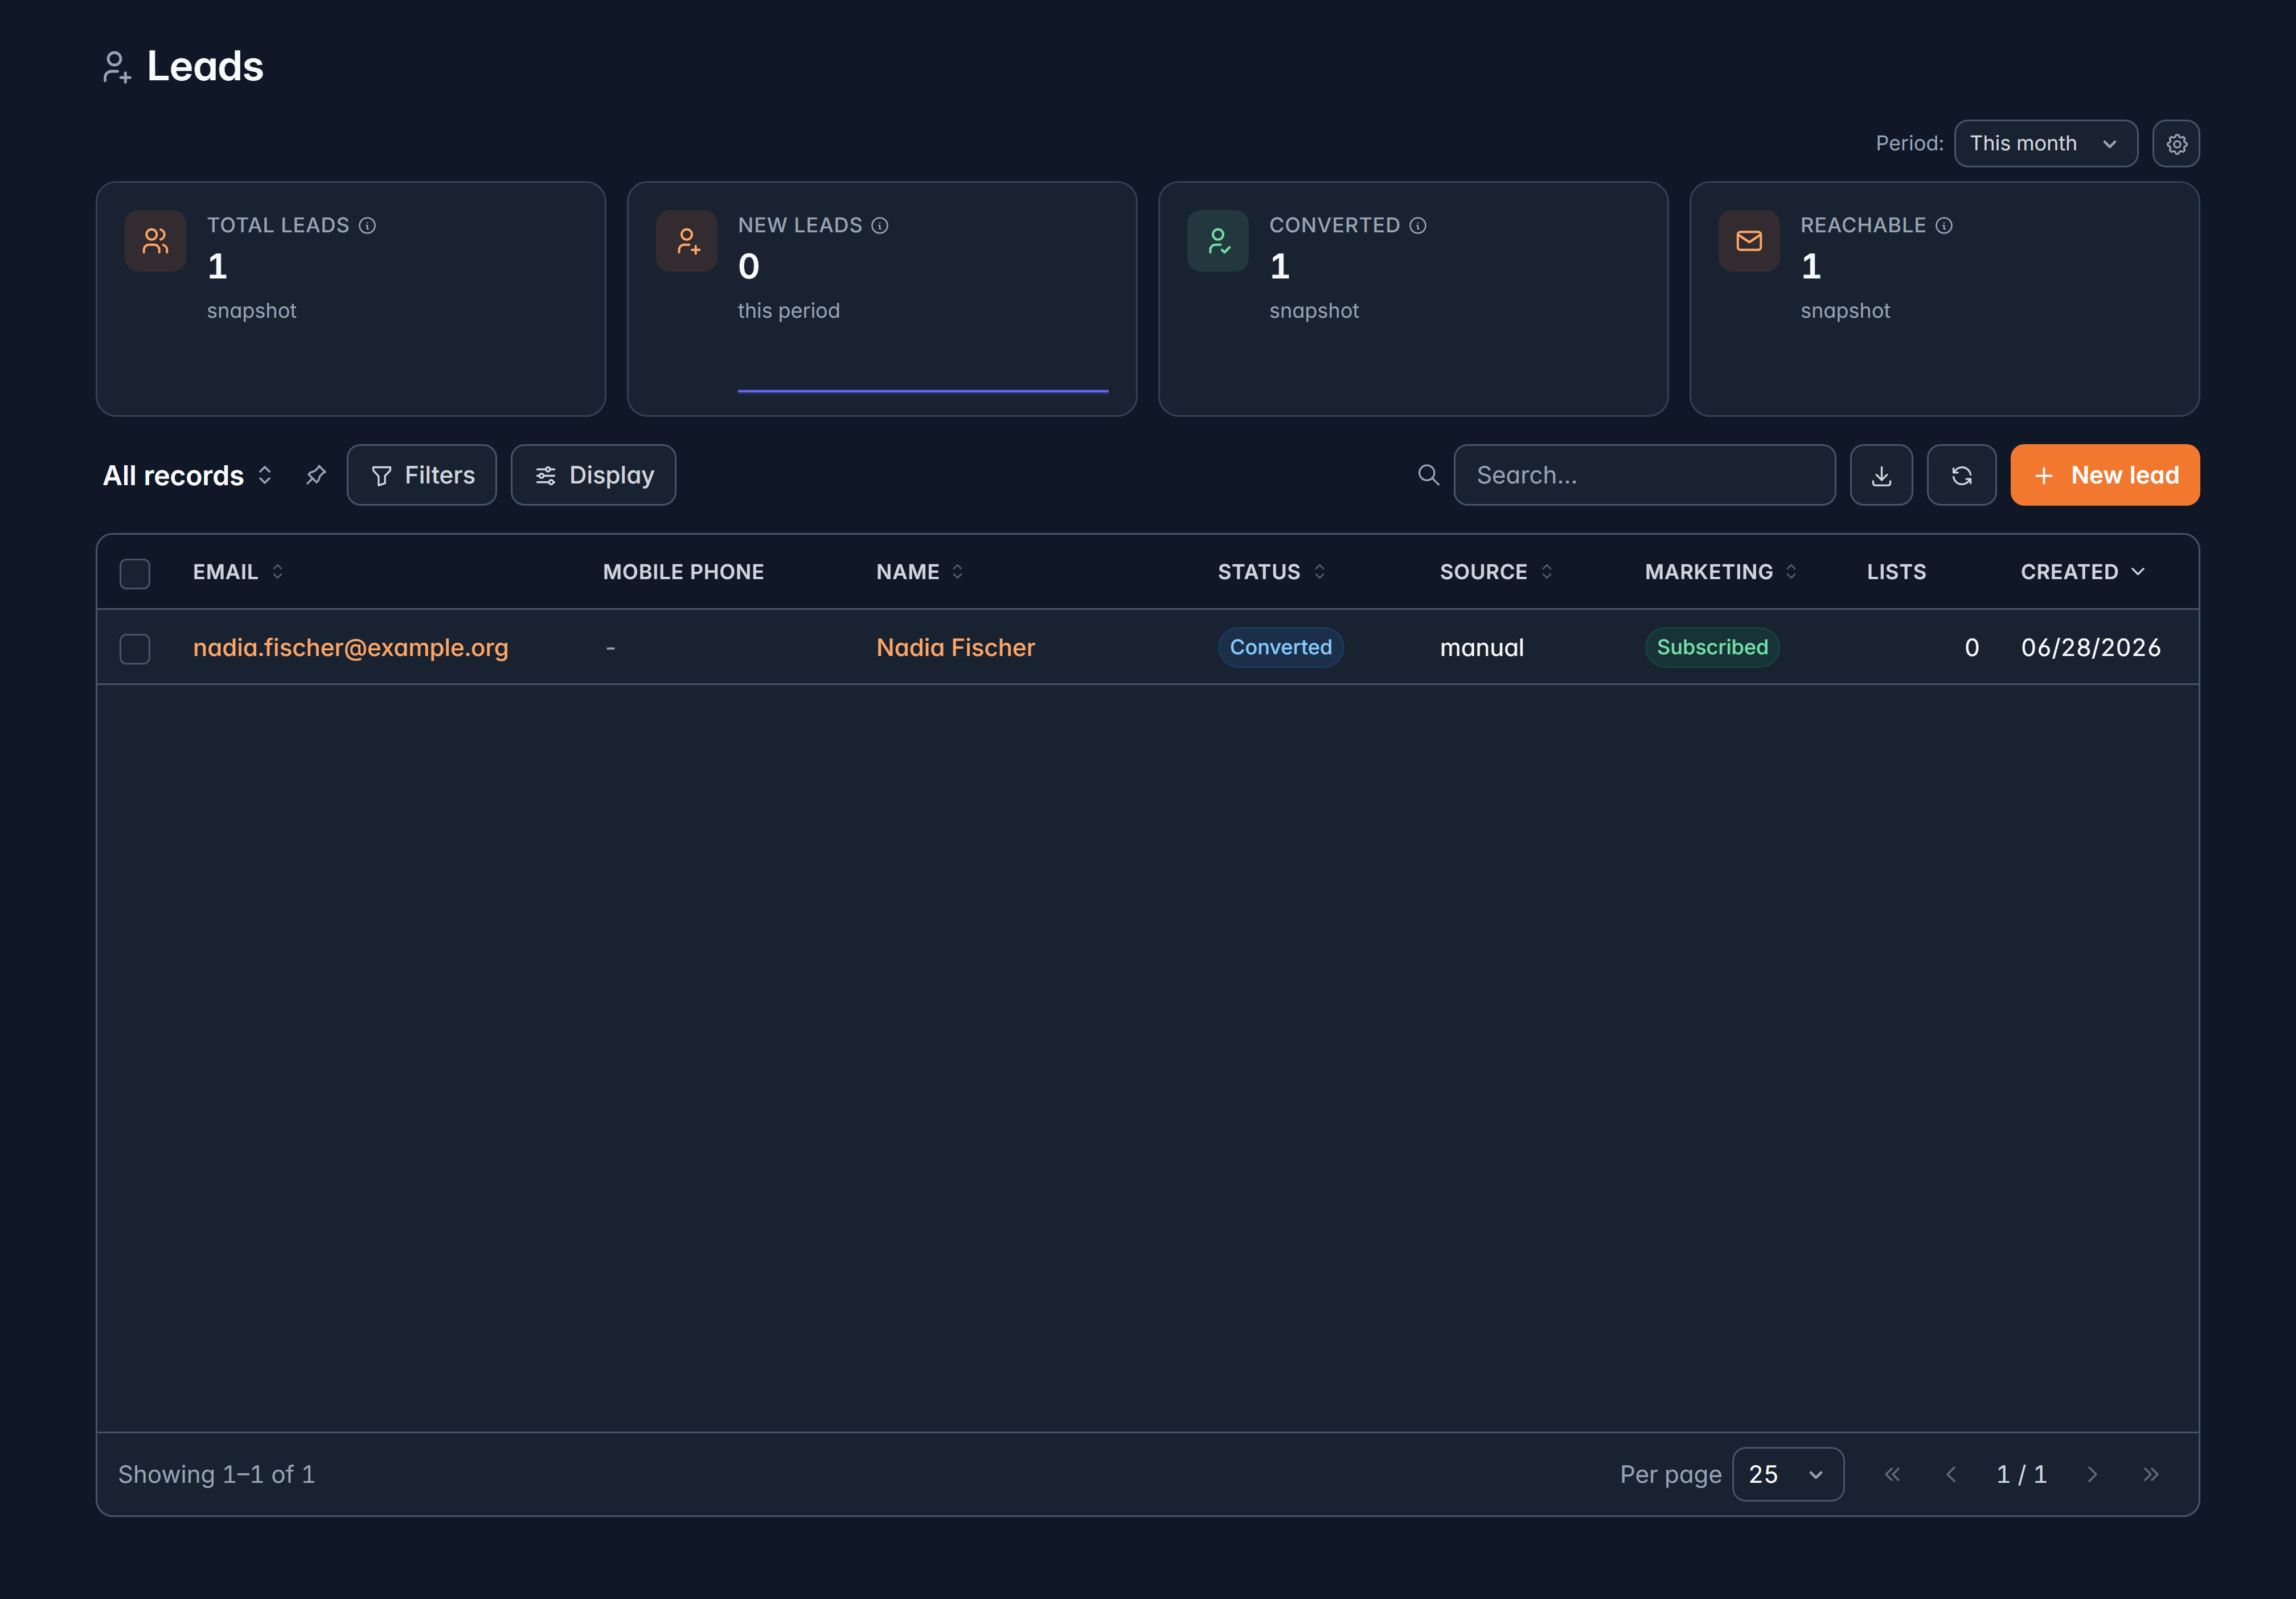Click the Mobile Phone column header
This screenshot has height=1599, width=2296.
pos(683,572)
